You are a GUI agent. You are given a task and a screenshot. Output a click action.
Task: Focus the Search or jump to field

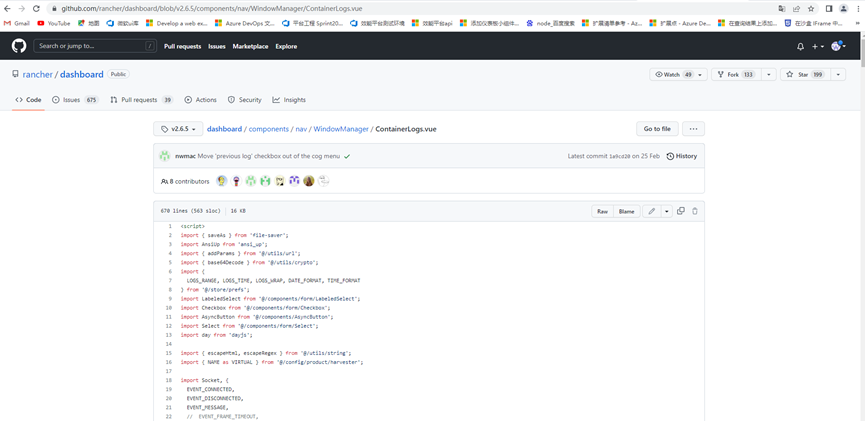(x=95, y=46)
